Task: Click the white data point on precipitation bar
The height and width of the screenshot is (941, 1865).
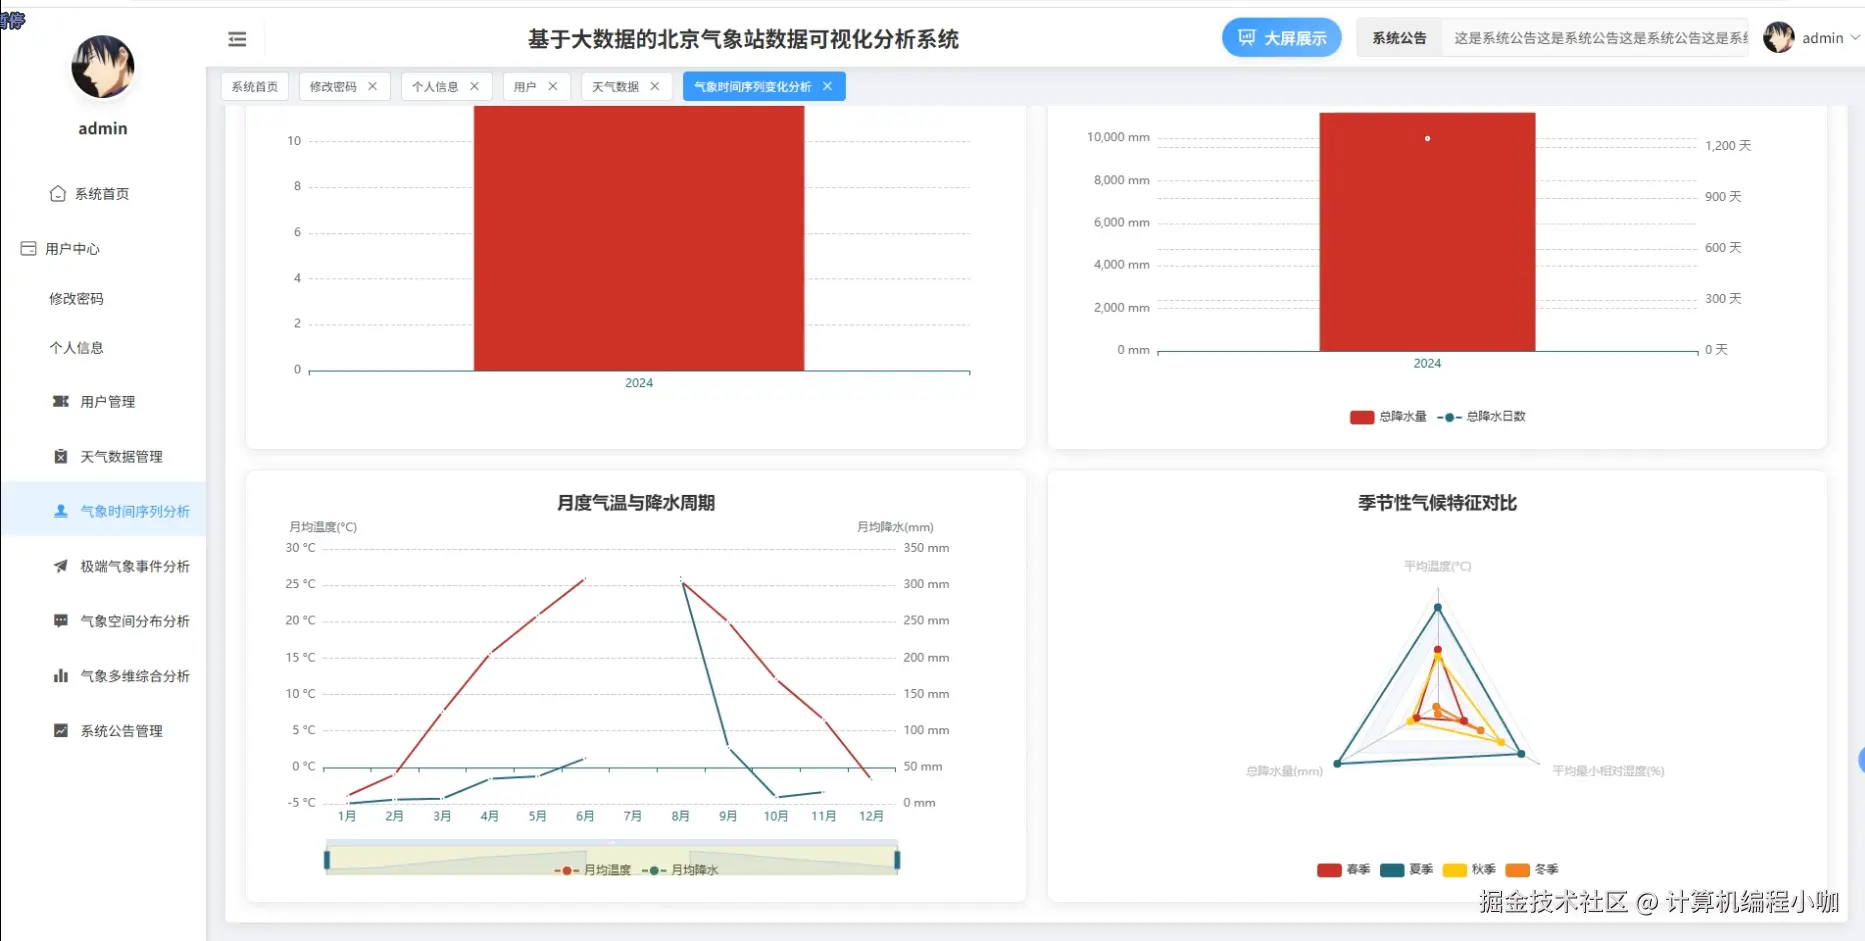Action: (1427, 139)
